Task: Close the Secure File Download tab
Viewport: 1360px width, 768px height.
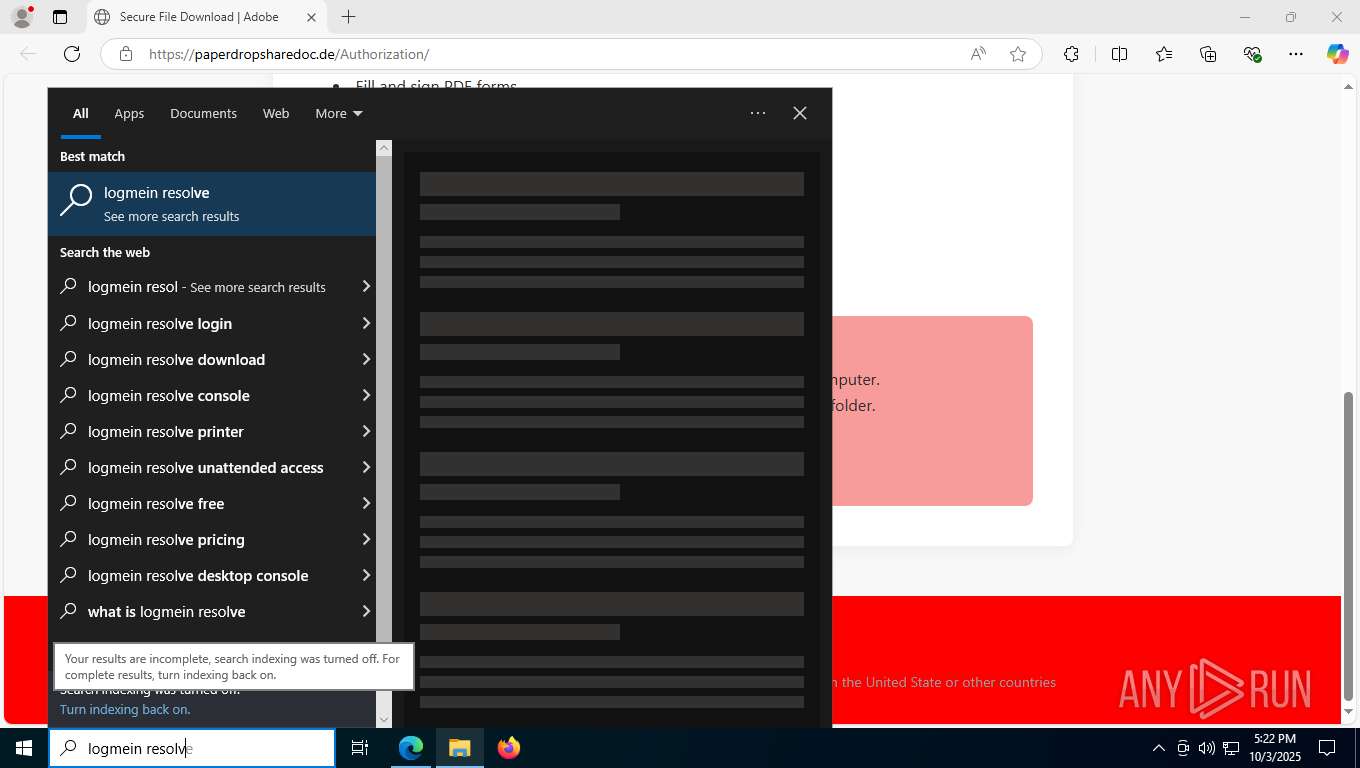Action: click(311, 17)
